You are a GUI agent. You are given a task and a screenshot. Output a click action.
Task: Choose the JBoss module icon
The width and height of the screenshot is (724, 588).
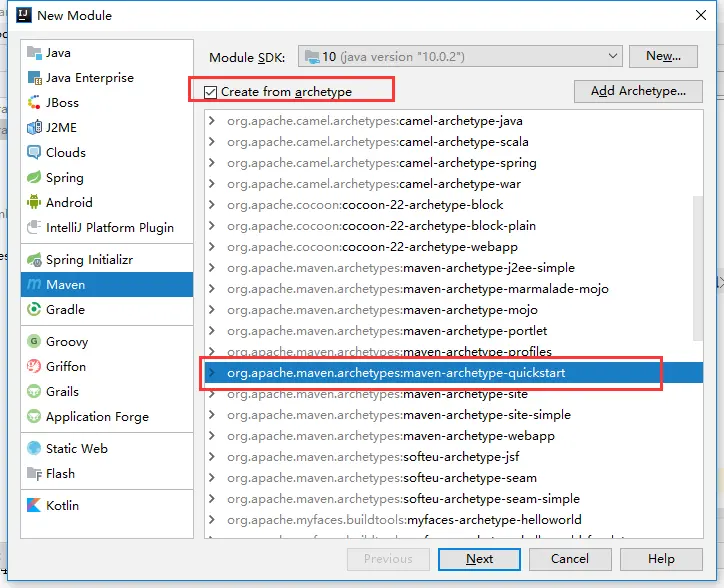click(34, 103)
